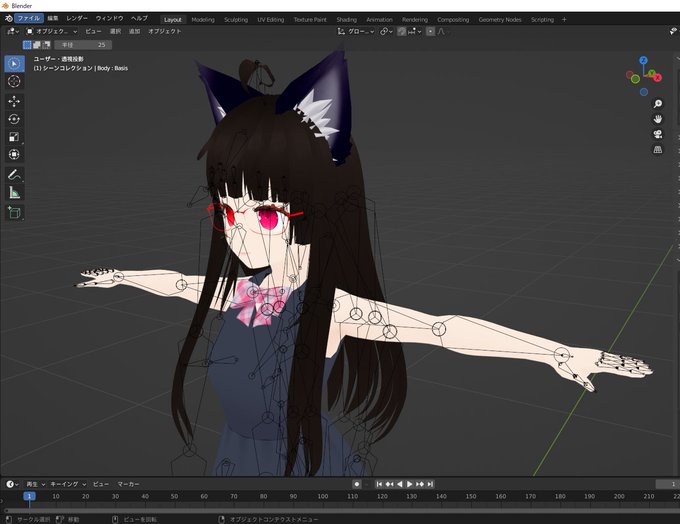Set selection mode to Extend (second square icon)
This screenshot has width=680, height=524.
coord(37,45)
